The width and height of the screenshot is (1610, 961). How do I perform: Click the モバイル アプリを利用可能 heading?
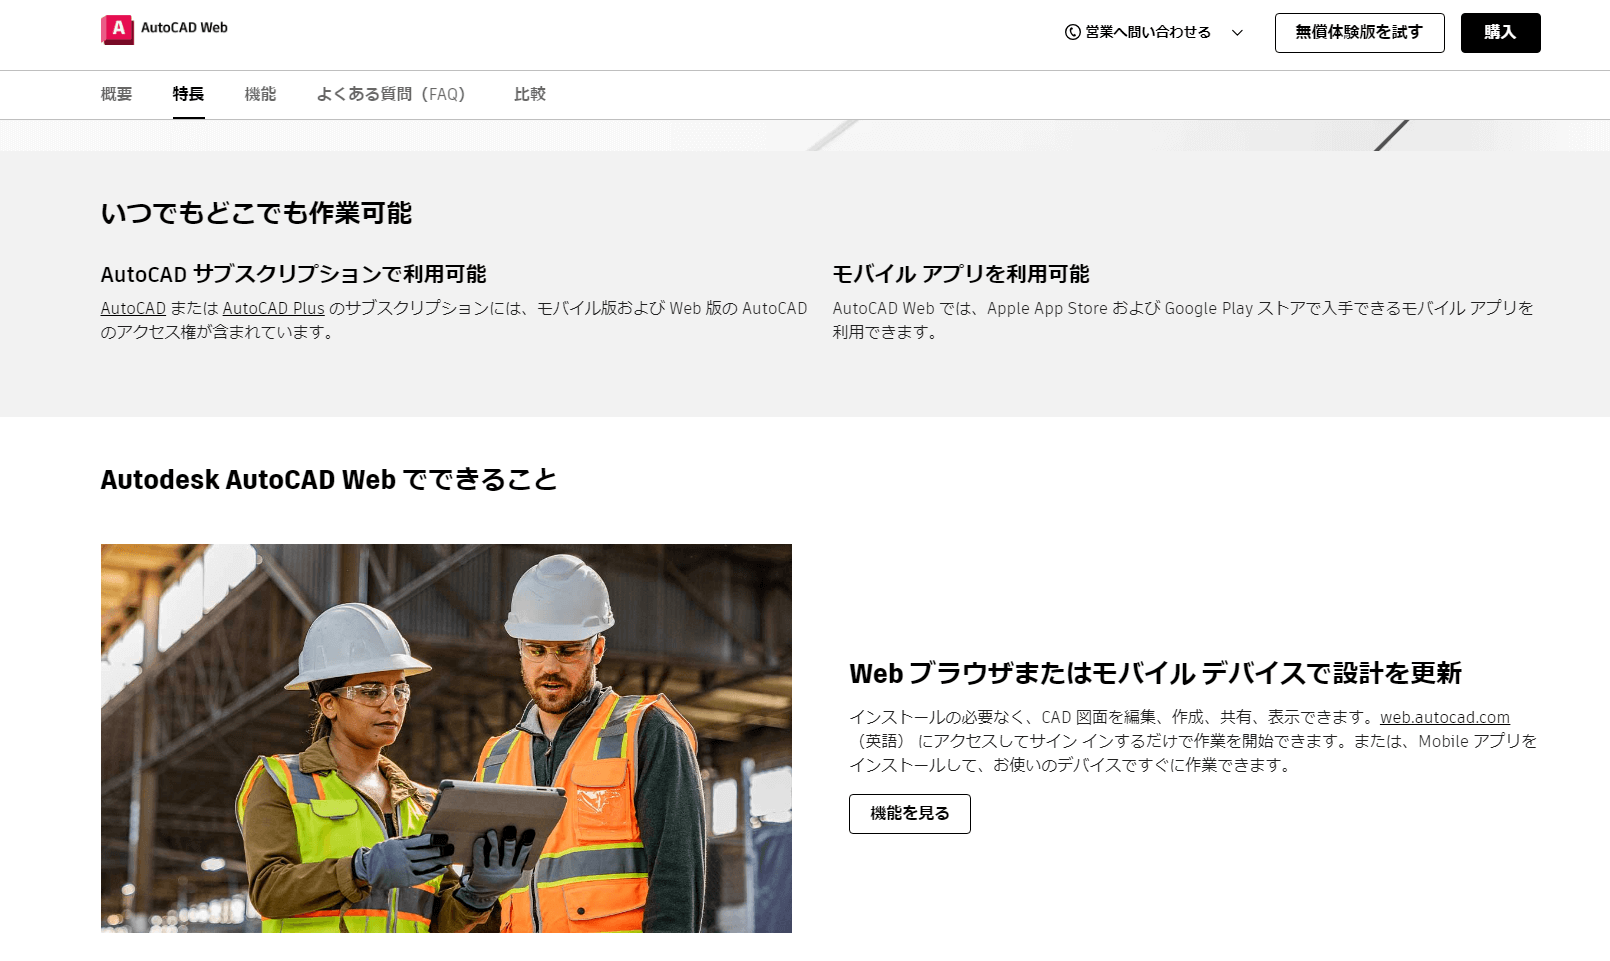(x=961, y=274)
